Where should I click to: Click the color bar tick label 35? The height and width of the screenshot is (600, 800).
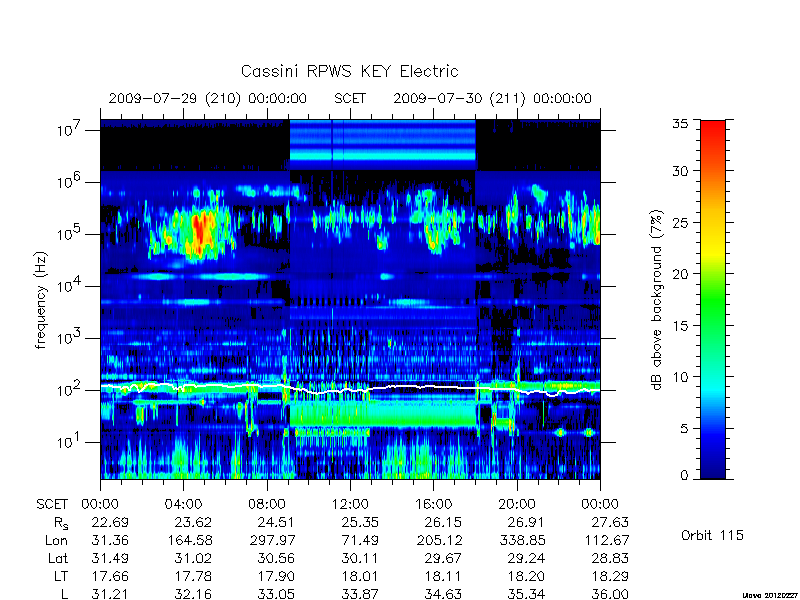tap(680, 123)
